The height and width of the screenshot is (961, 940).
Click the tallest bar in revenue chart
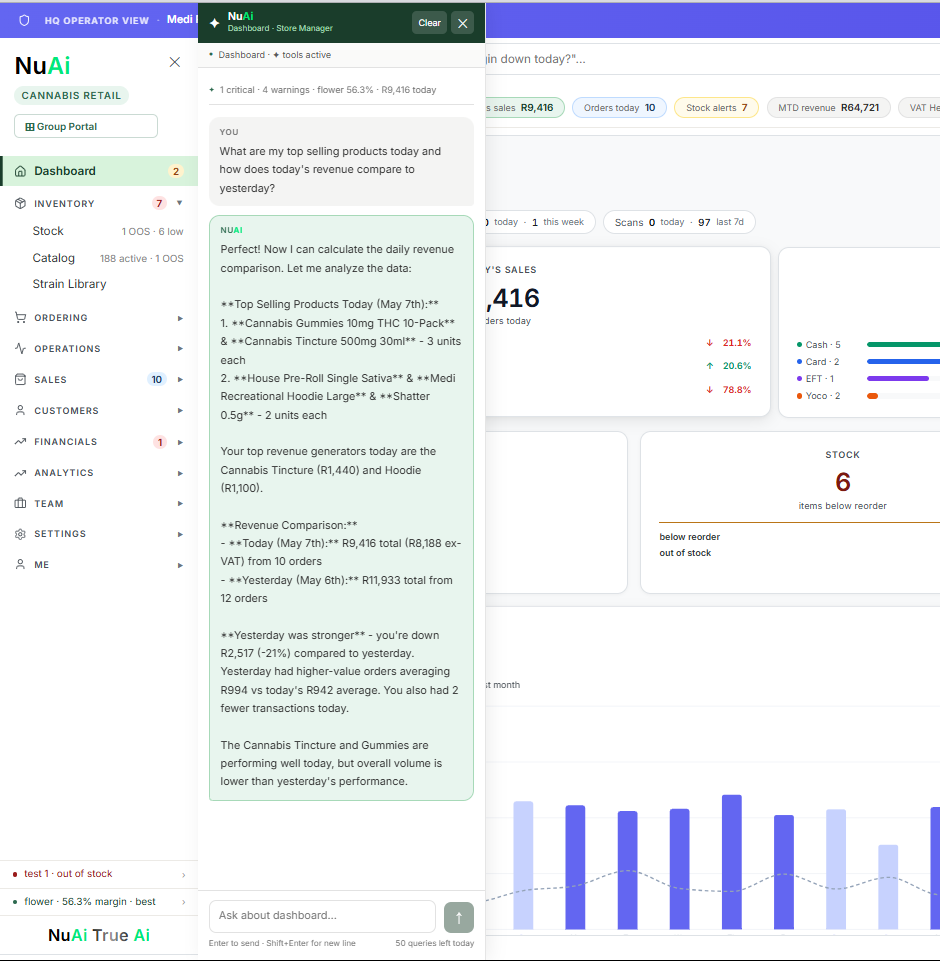732,862
